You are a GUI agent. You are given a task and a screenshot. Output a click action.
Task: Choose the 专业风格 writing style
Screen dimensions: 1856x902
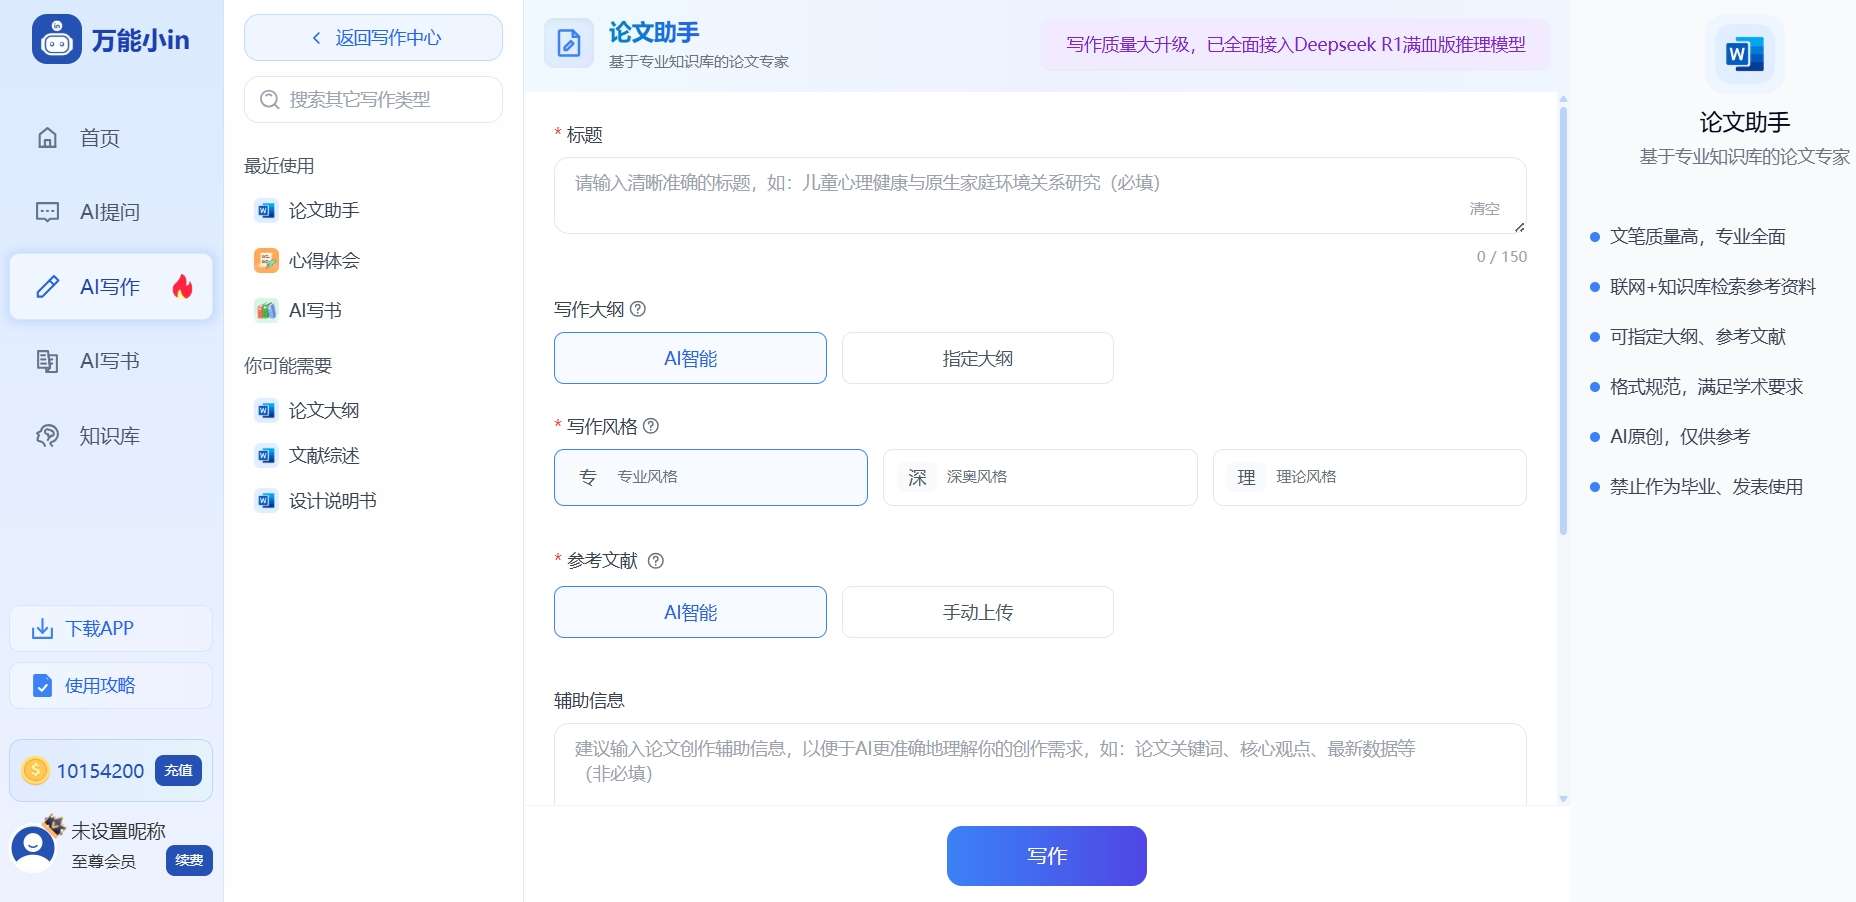point(710,477)
